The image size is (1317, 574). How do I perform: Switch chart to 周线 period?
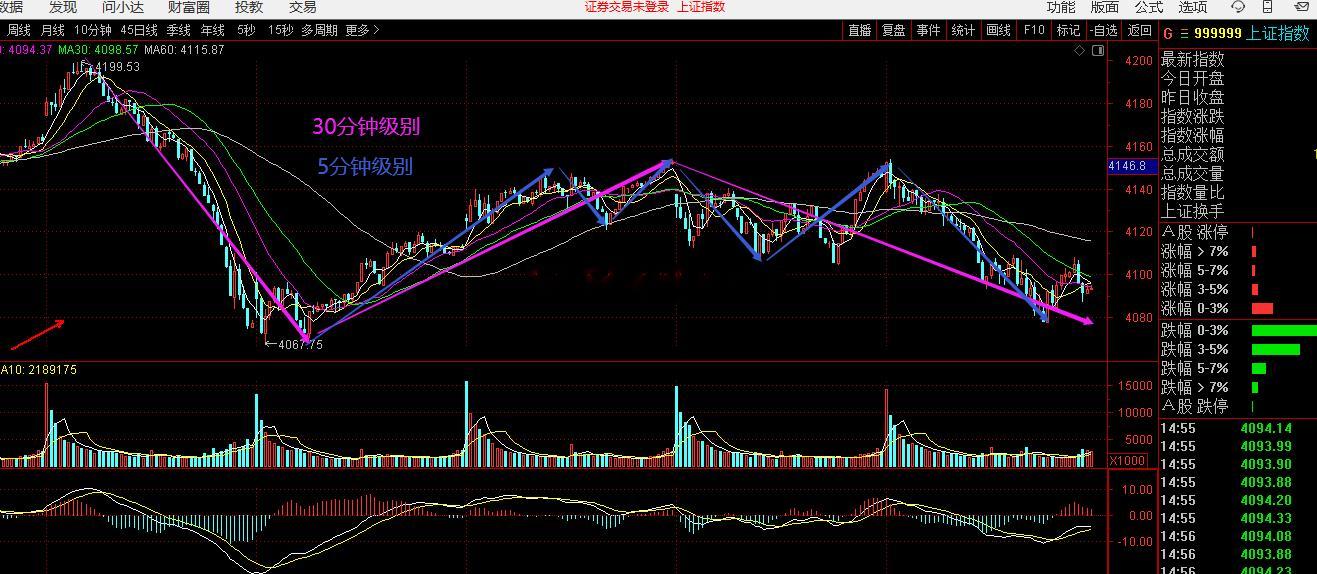pyautogui.click(x=19, y=30)
